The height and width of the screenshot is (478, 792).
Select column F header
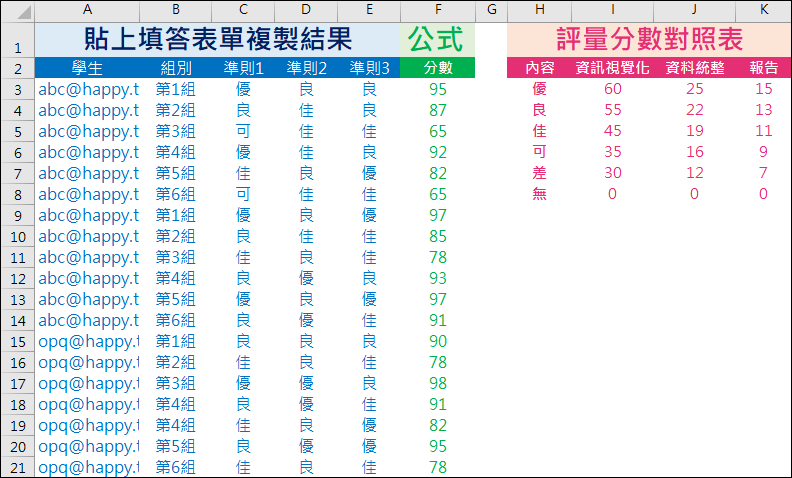(x=438, y=10)
